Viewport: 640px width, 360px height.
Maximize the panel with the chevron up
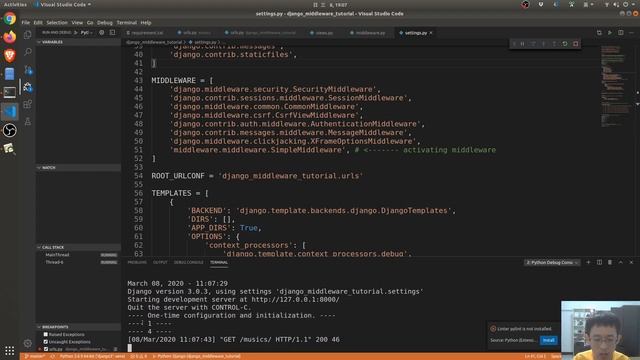620,262
